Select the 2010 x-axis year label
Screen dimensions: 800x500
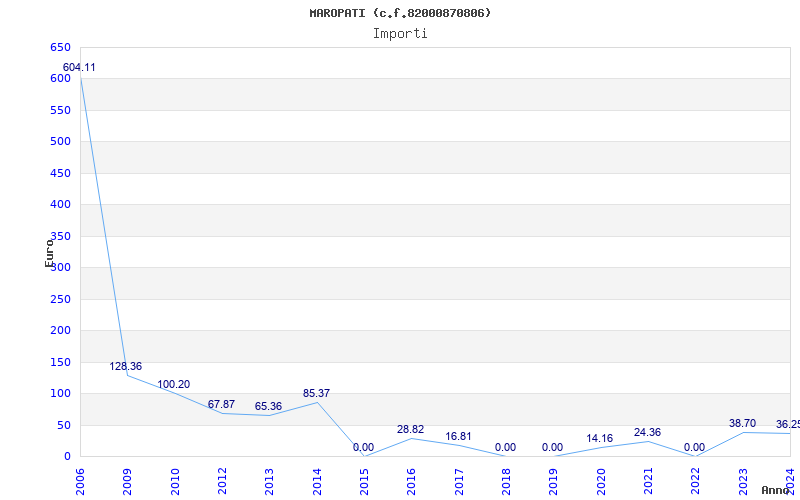click(x=175, y=482)
